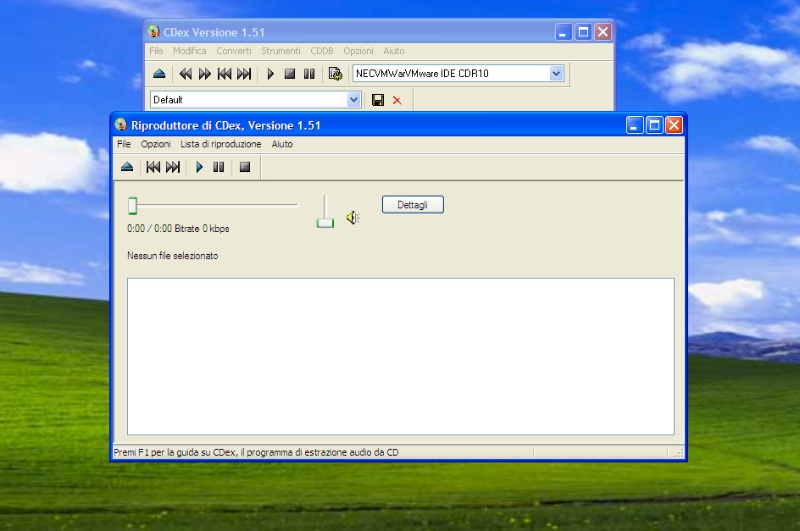Click the green volume slider handle
This screenshot has height=531, width=800.
click(x=325, y=222)
